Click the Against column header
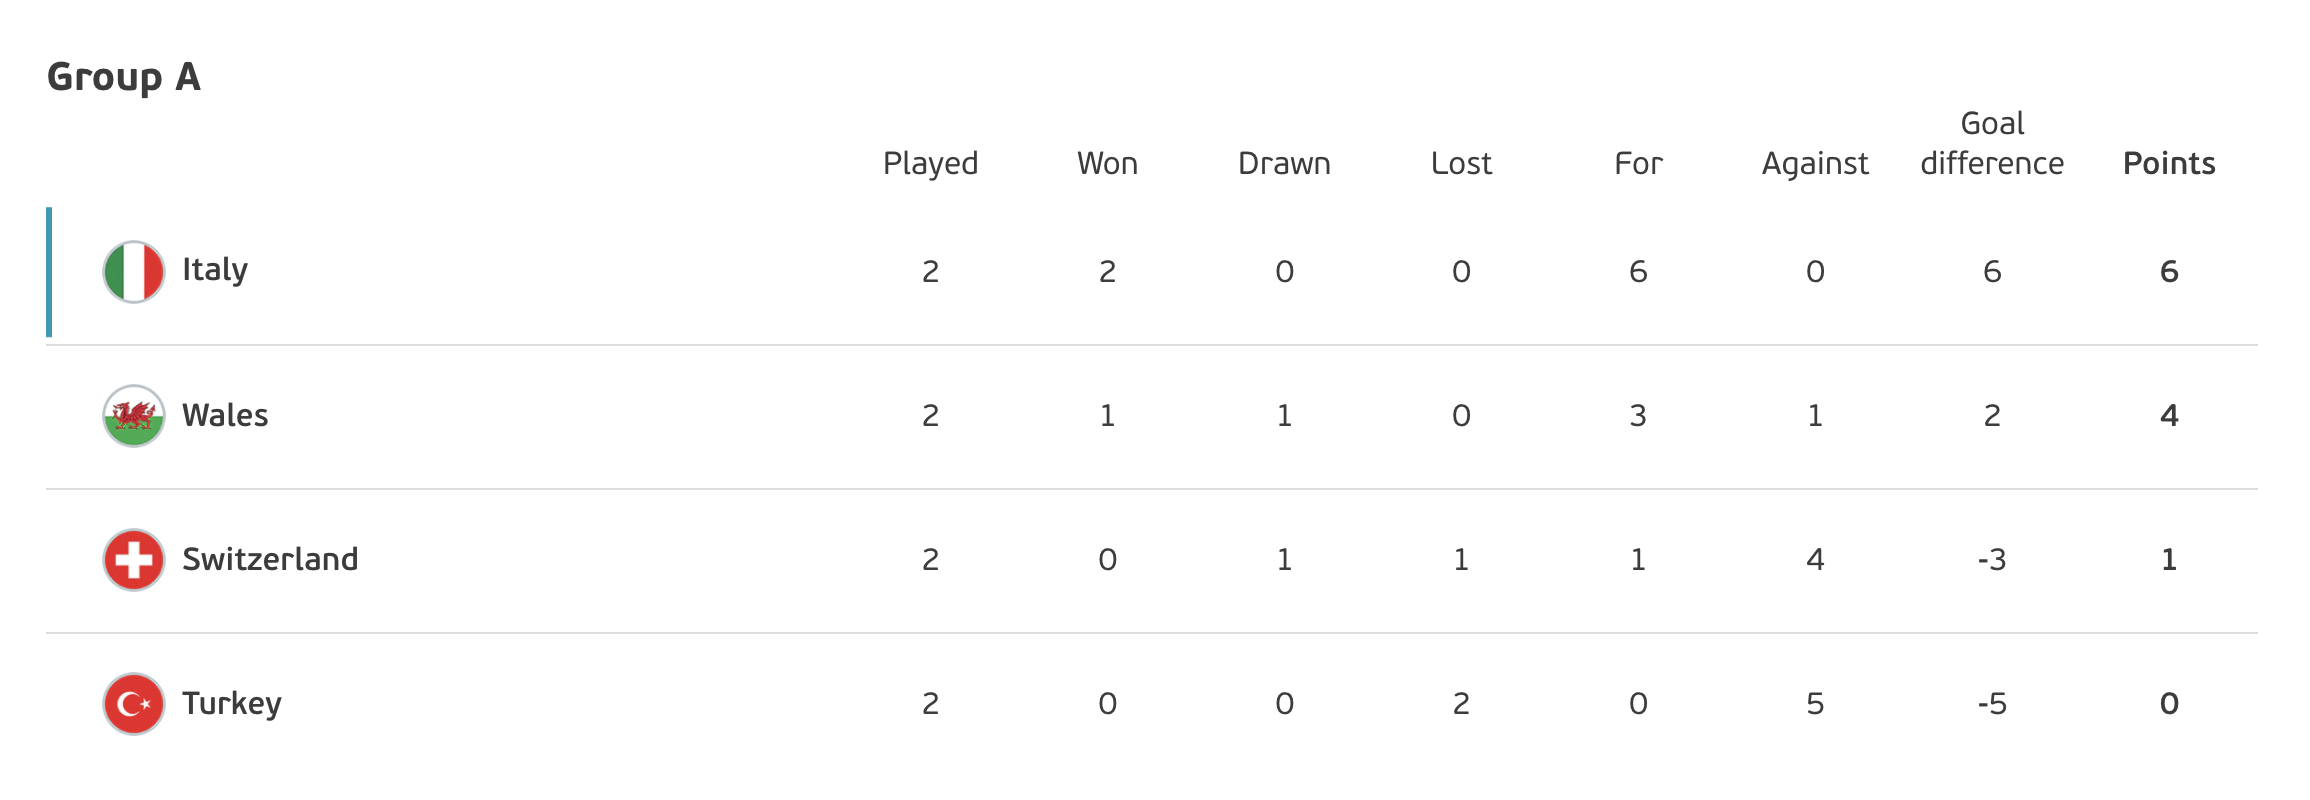 click(1815, 163)
